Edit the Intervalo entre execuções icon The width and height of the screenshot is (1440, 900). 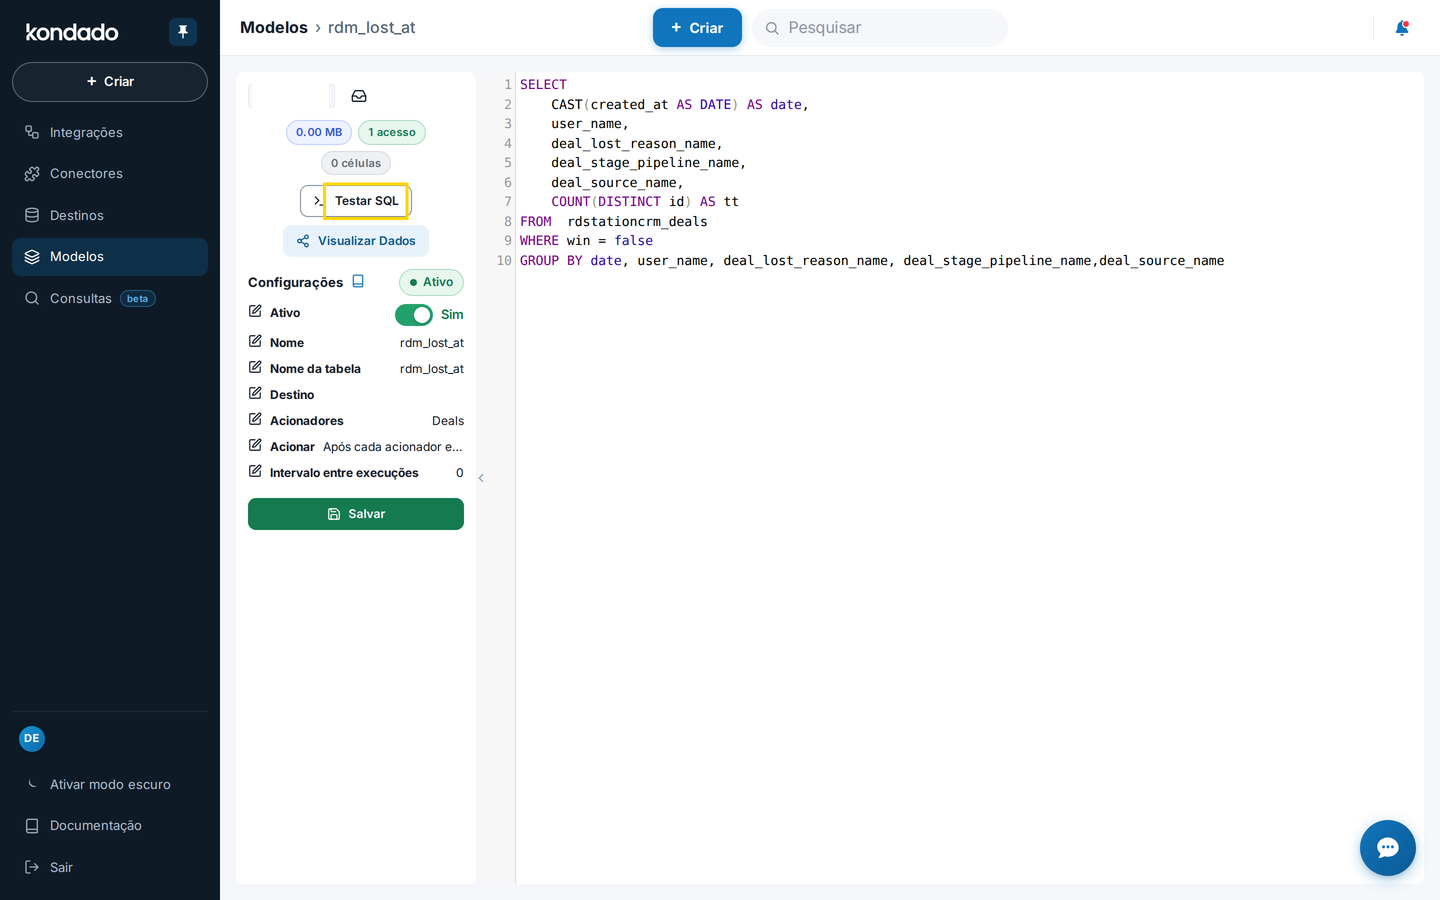click(255, 471)
